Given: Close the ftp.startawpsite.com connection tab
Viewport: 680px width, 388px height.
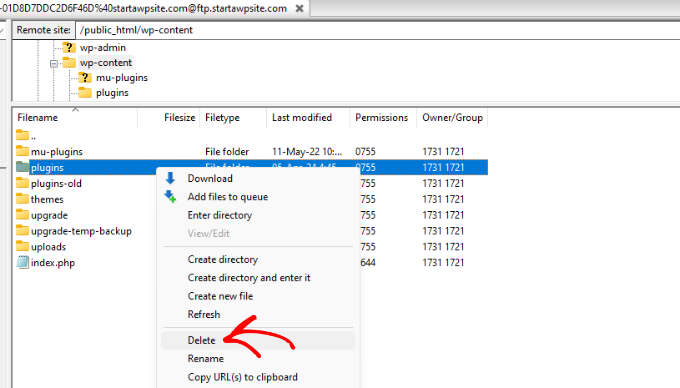Looking at the screenshot, I should [299, 8].
